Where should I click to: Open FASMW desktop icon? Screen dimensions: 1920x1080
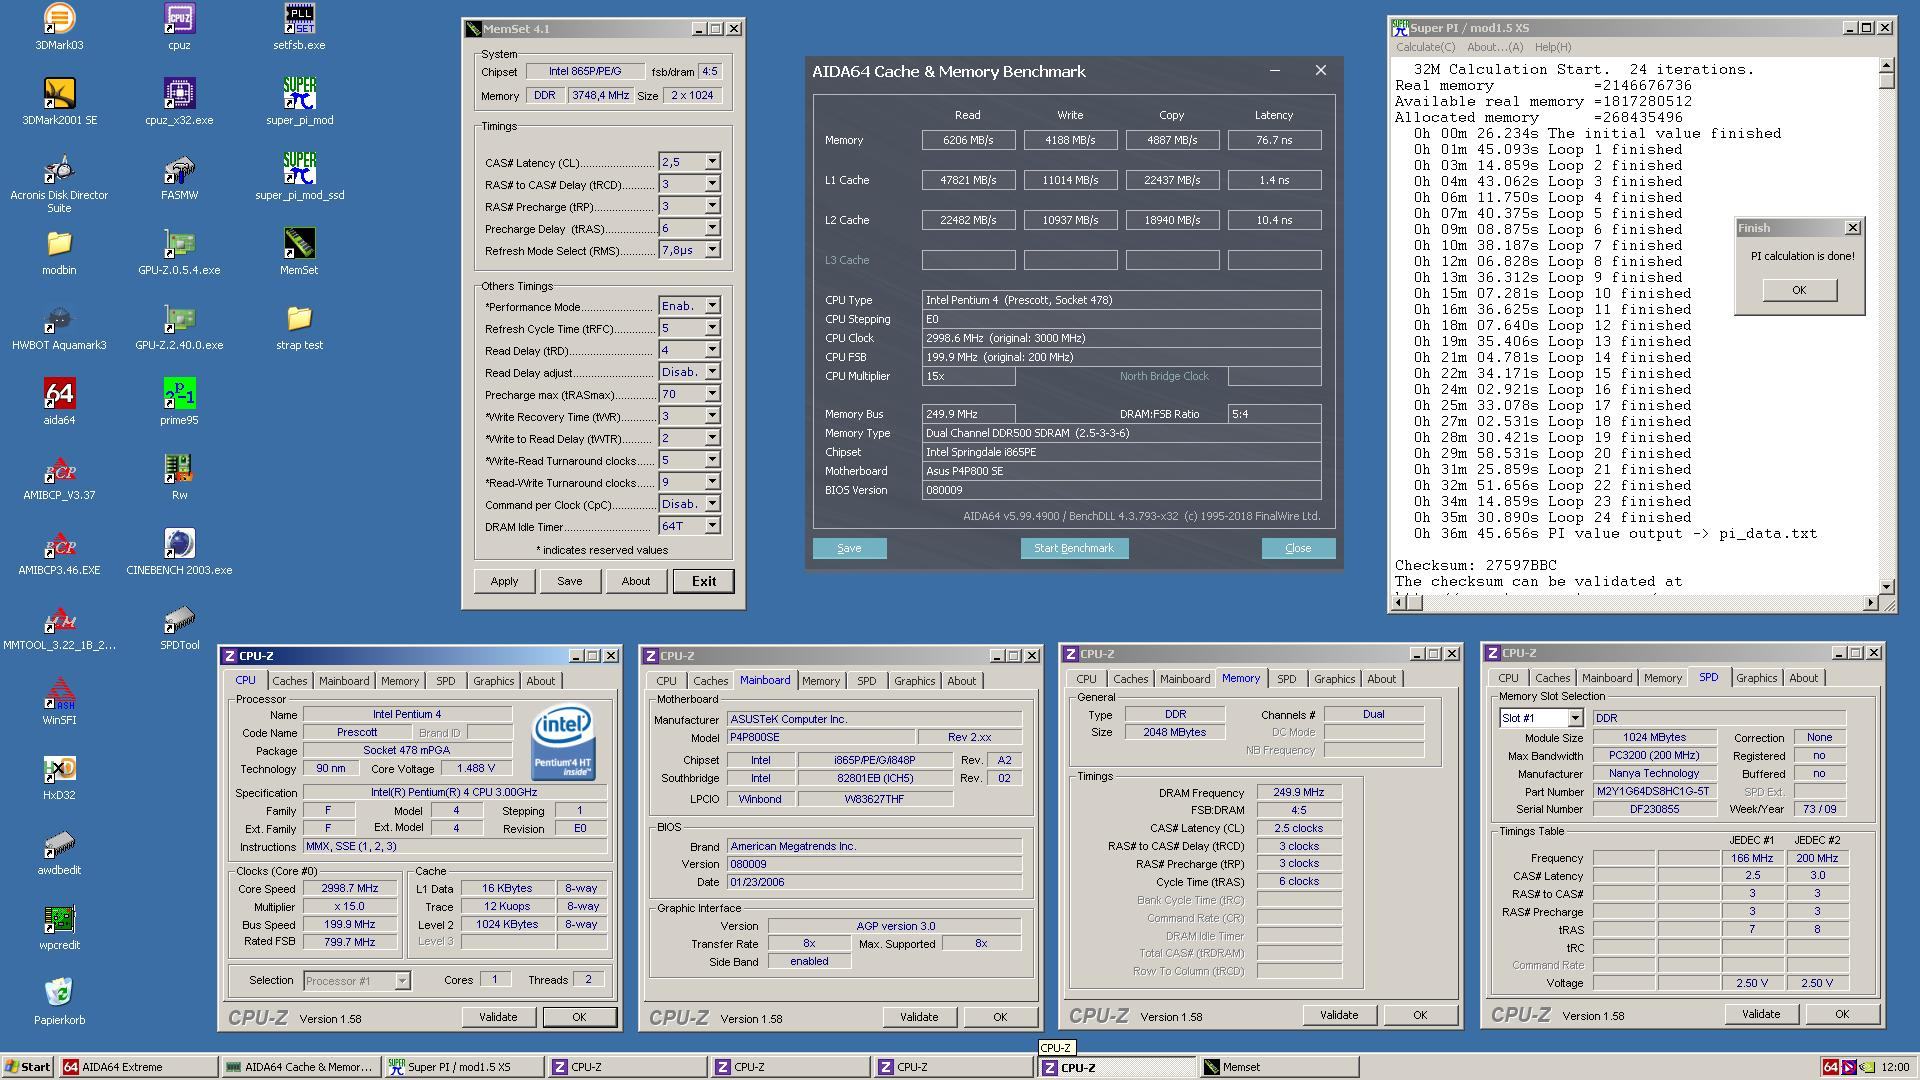click(179, 176)
